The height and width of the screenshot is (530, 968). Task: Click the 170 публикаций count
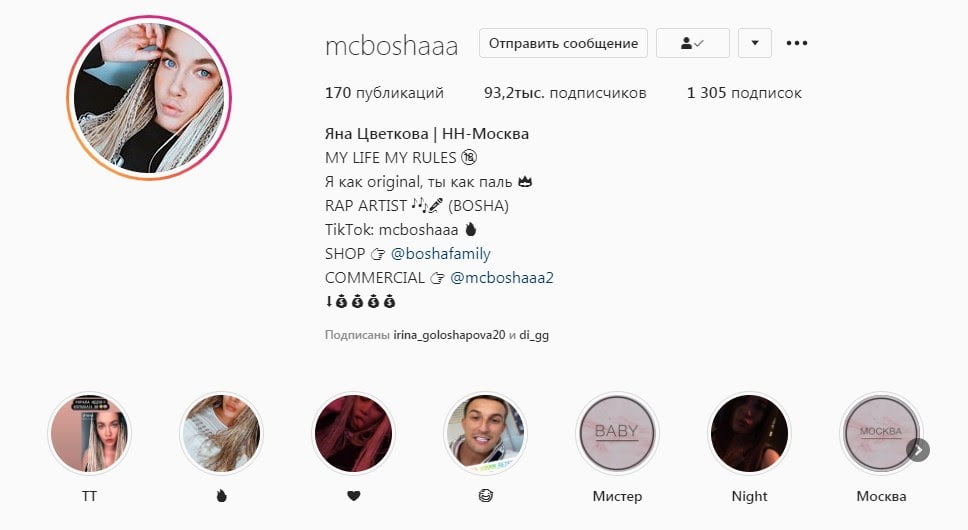pyautogui.click(x=384, y=93)
